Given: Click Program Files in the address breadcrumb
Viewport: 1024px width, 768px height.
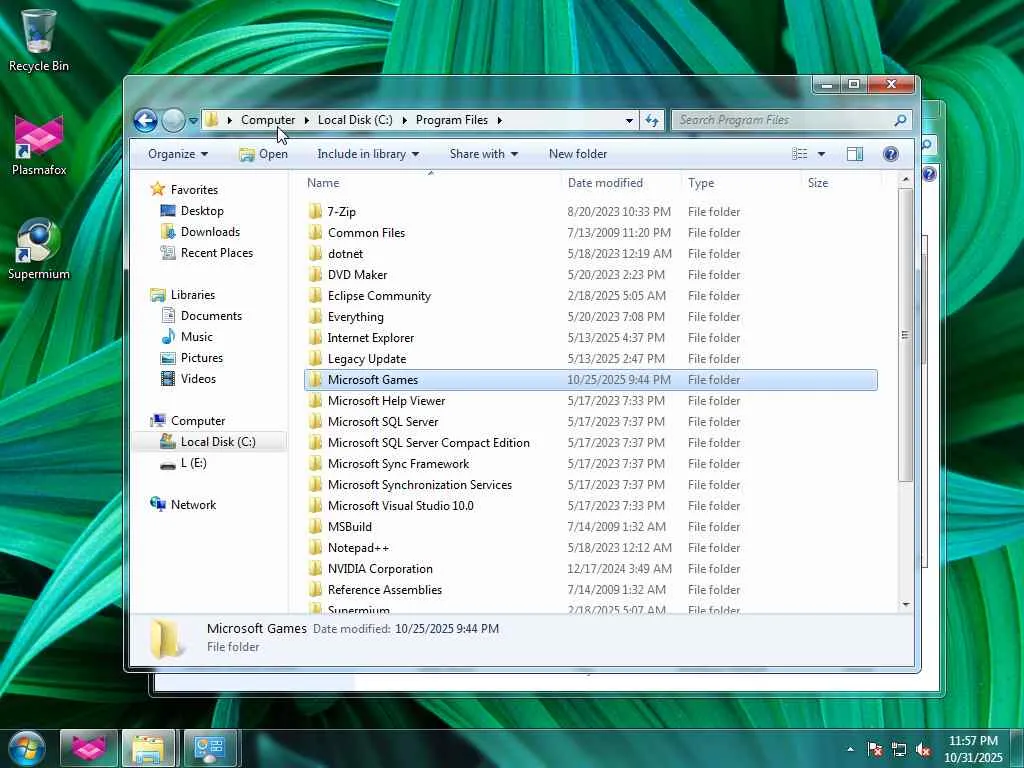Looking at the screenshot, I should 452,120.
